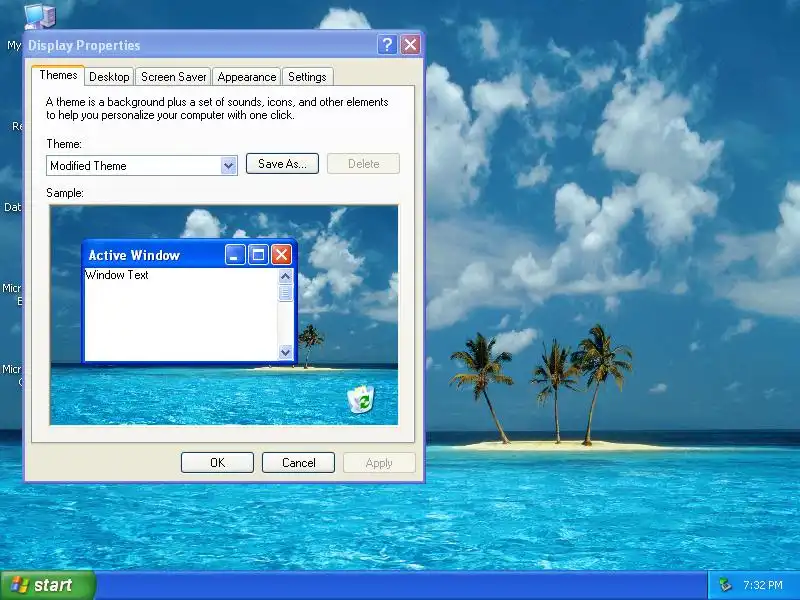800x600 pixels.
Task: Click the Save As... button
Action: [282, 164]
